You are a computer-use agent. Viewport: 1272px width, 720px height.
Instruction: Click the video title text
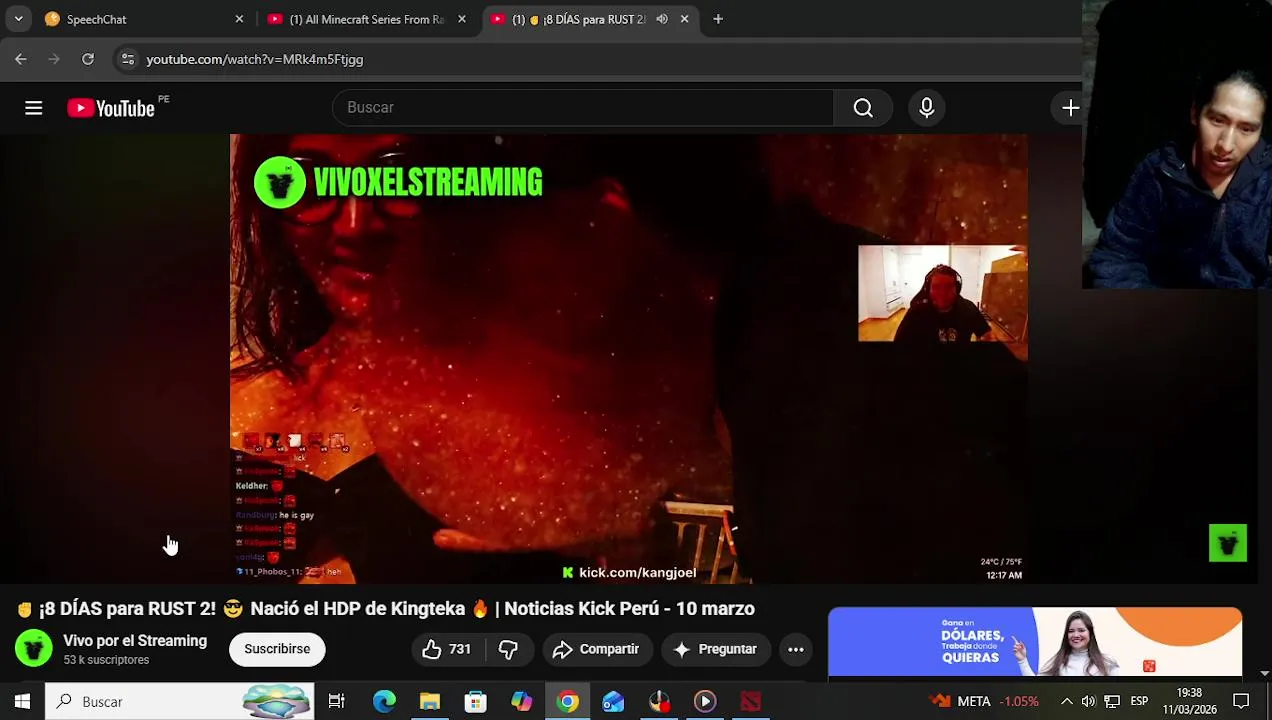click(386, 609)
